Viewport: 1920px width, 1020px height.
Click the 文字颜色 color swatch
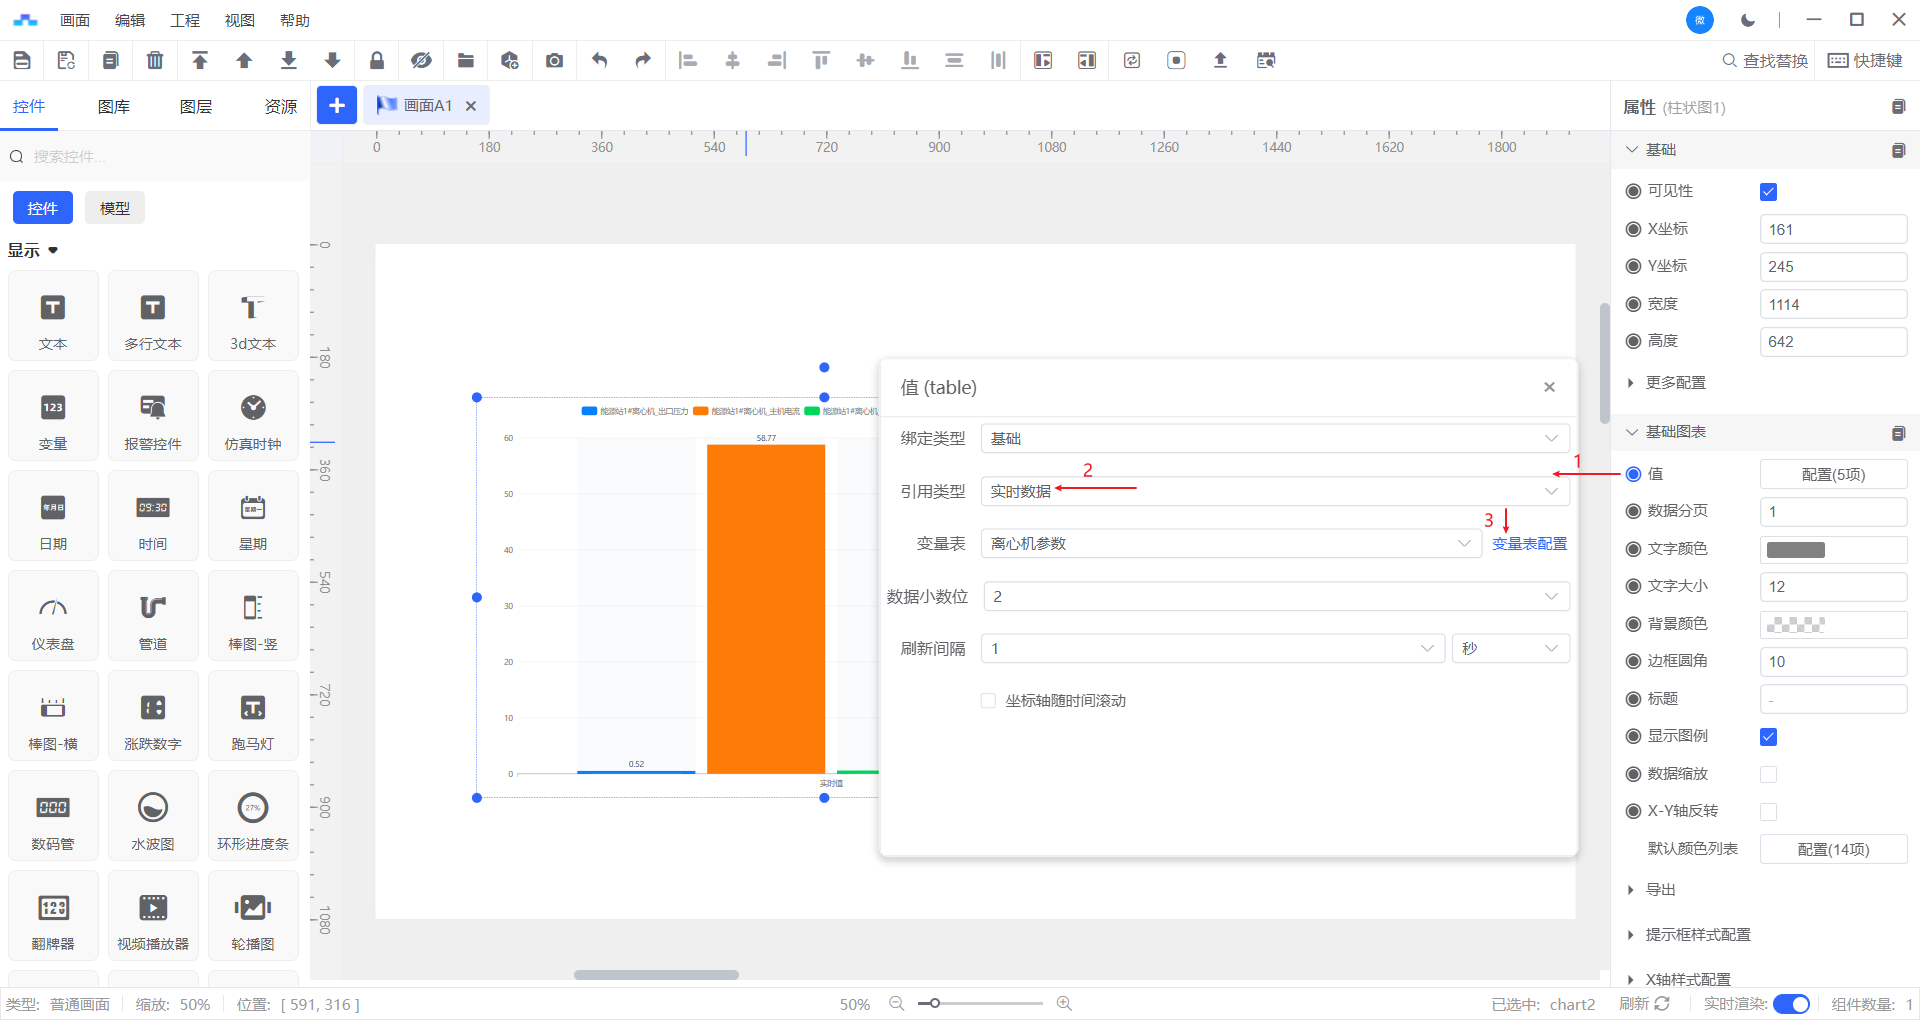[x=1796, y=549]
